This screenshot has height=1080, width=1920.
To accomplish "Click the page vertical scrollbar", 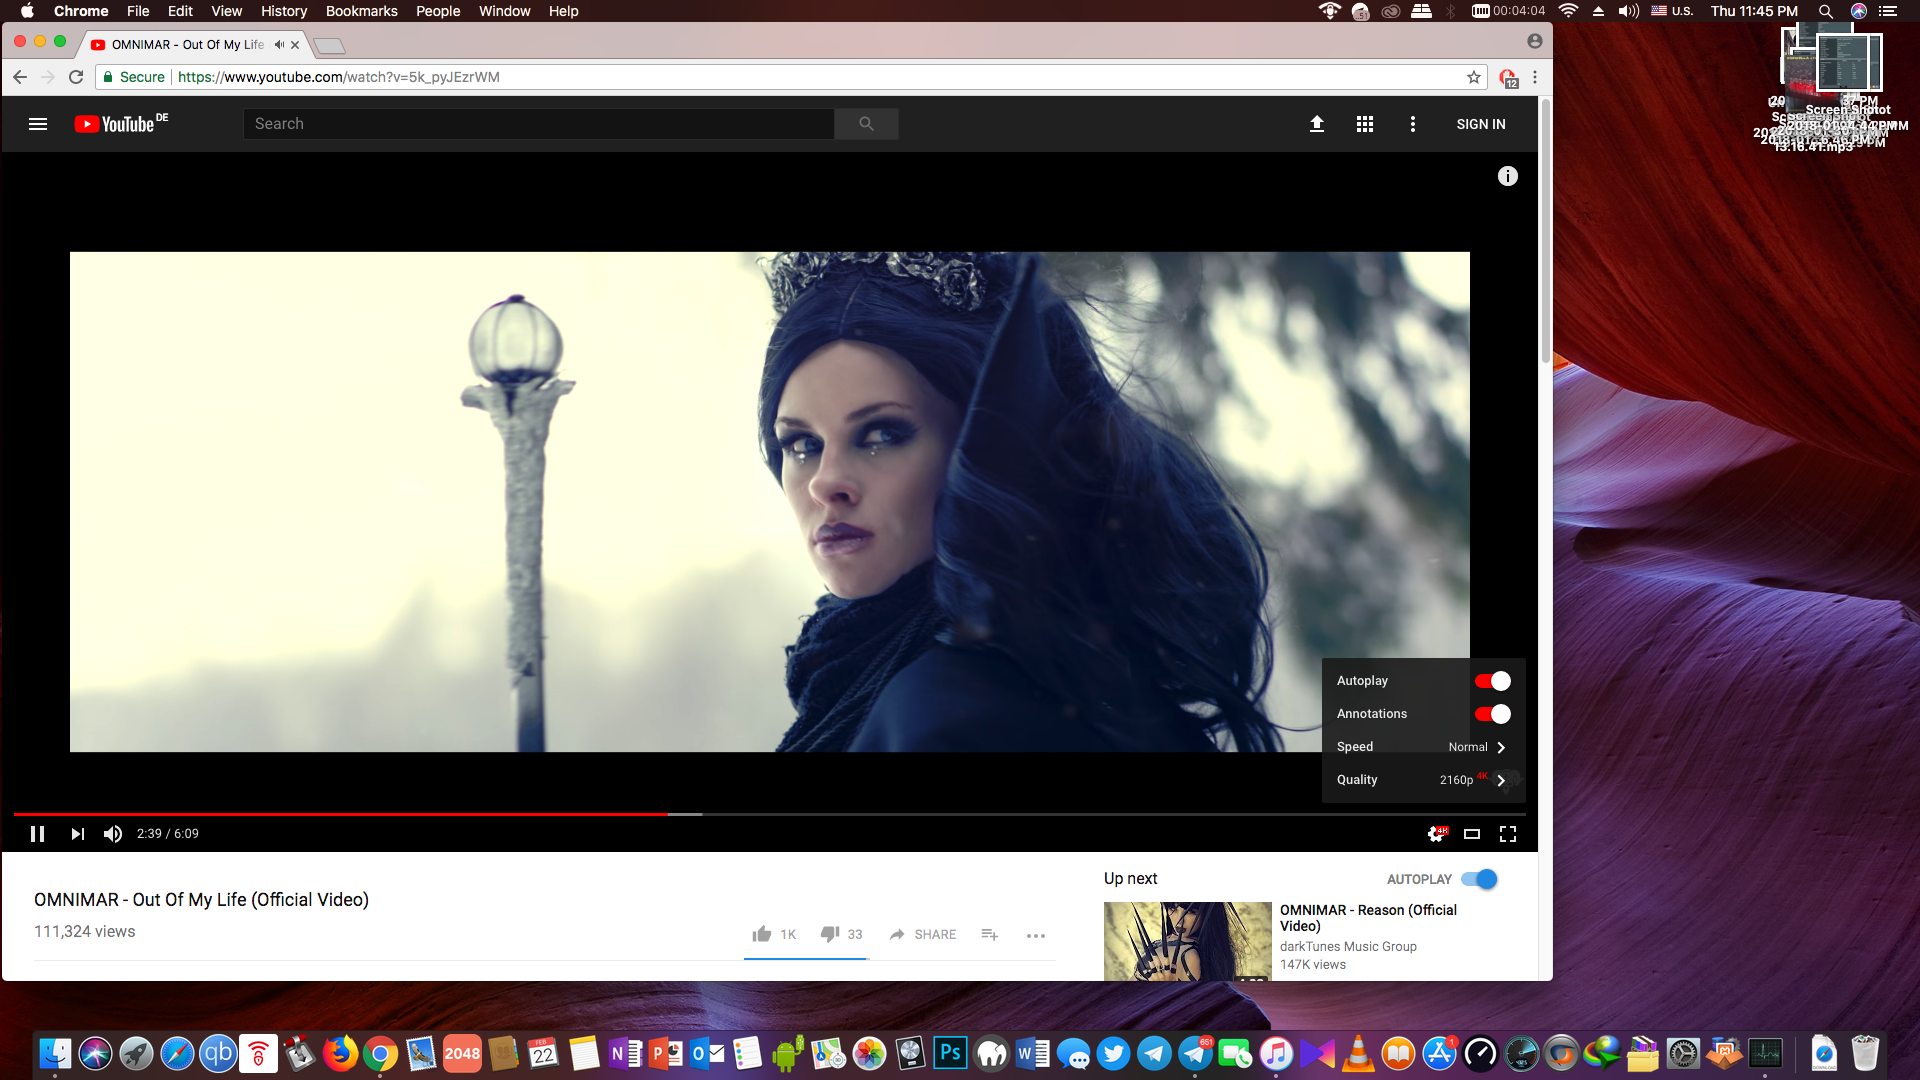I will coord(1546,230).
